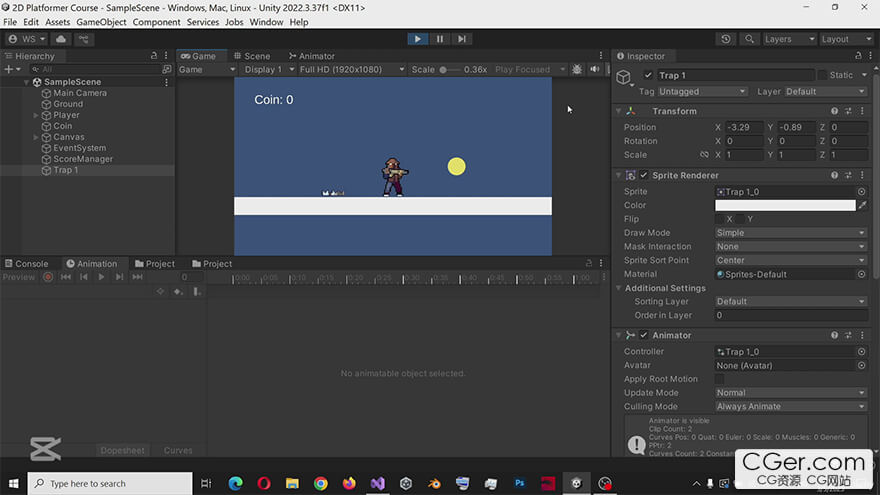Open the cloud services icon
880x495 pixels.
coord(61,39)
